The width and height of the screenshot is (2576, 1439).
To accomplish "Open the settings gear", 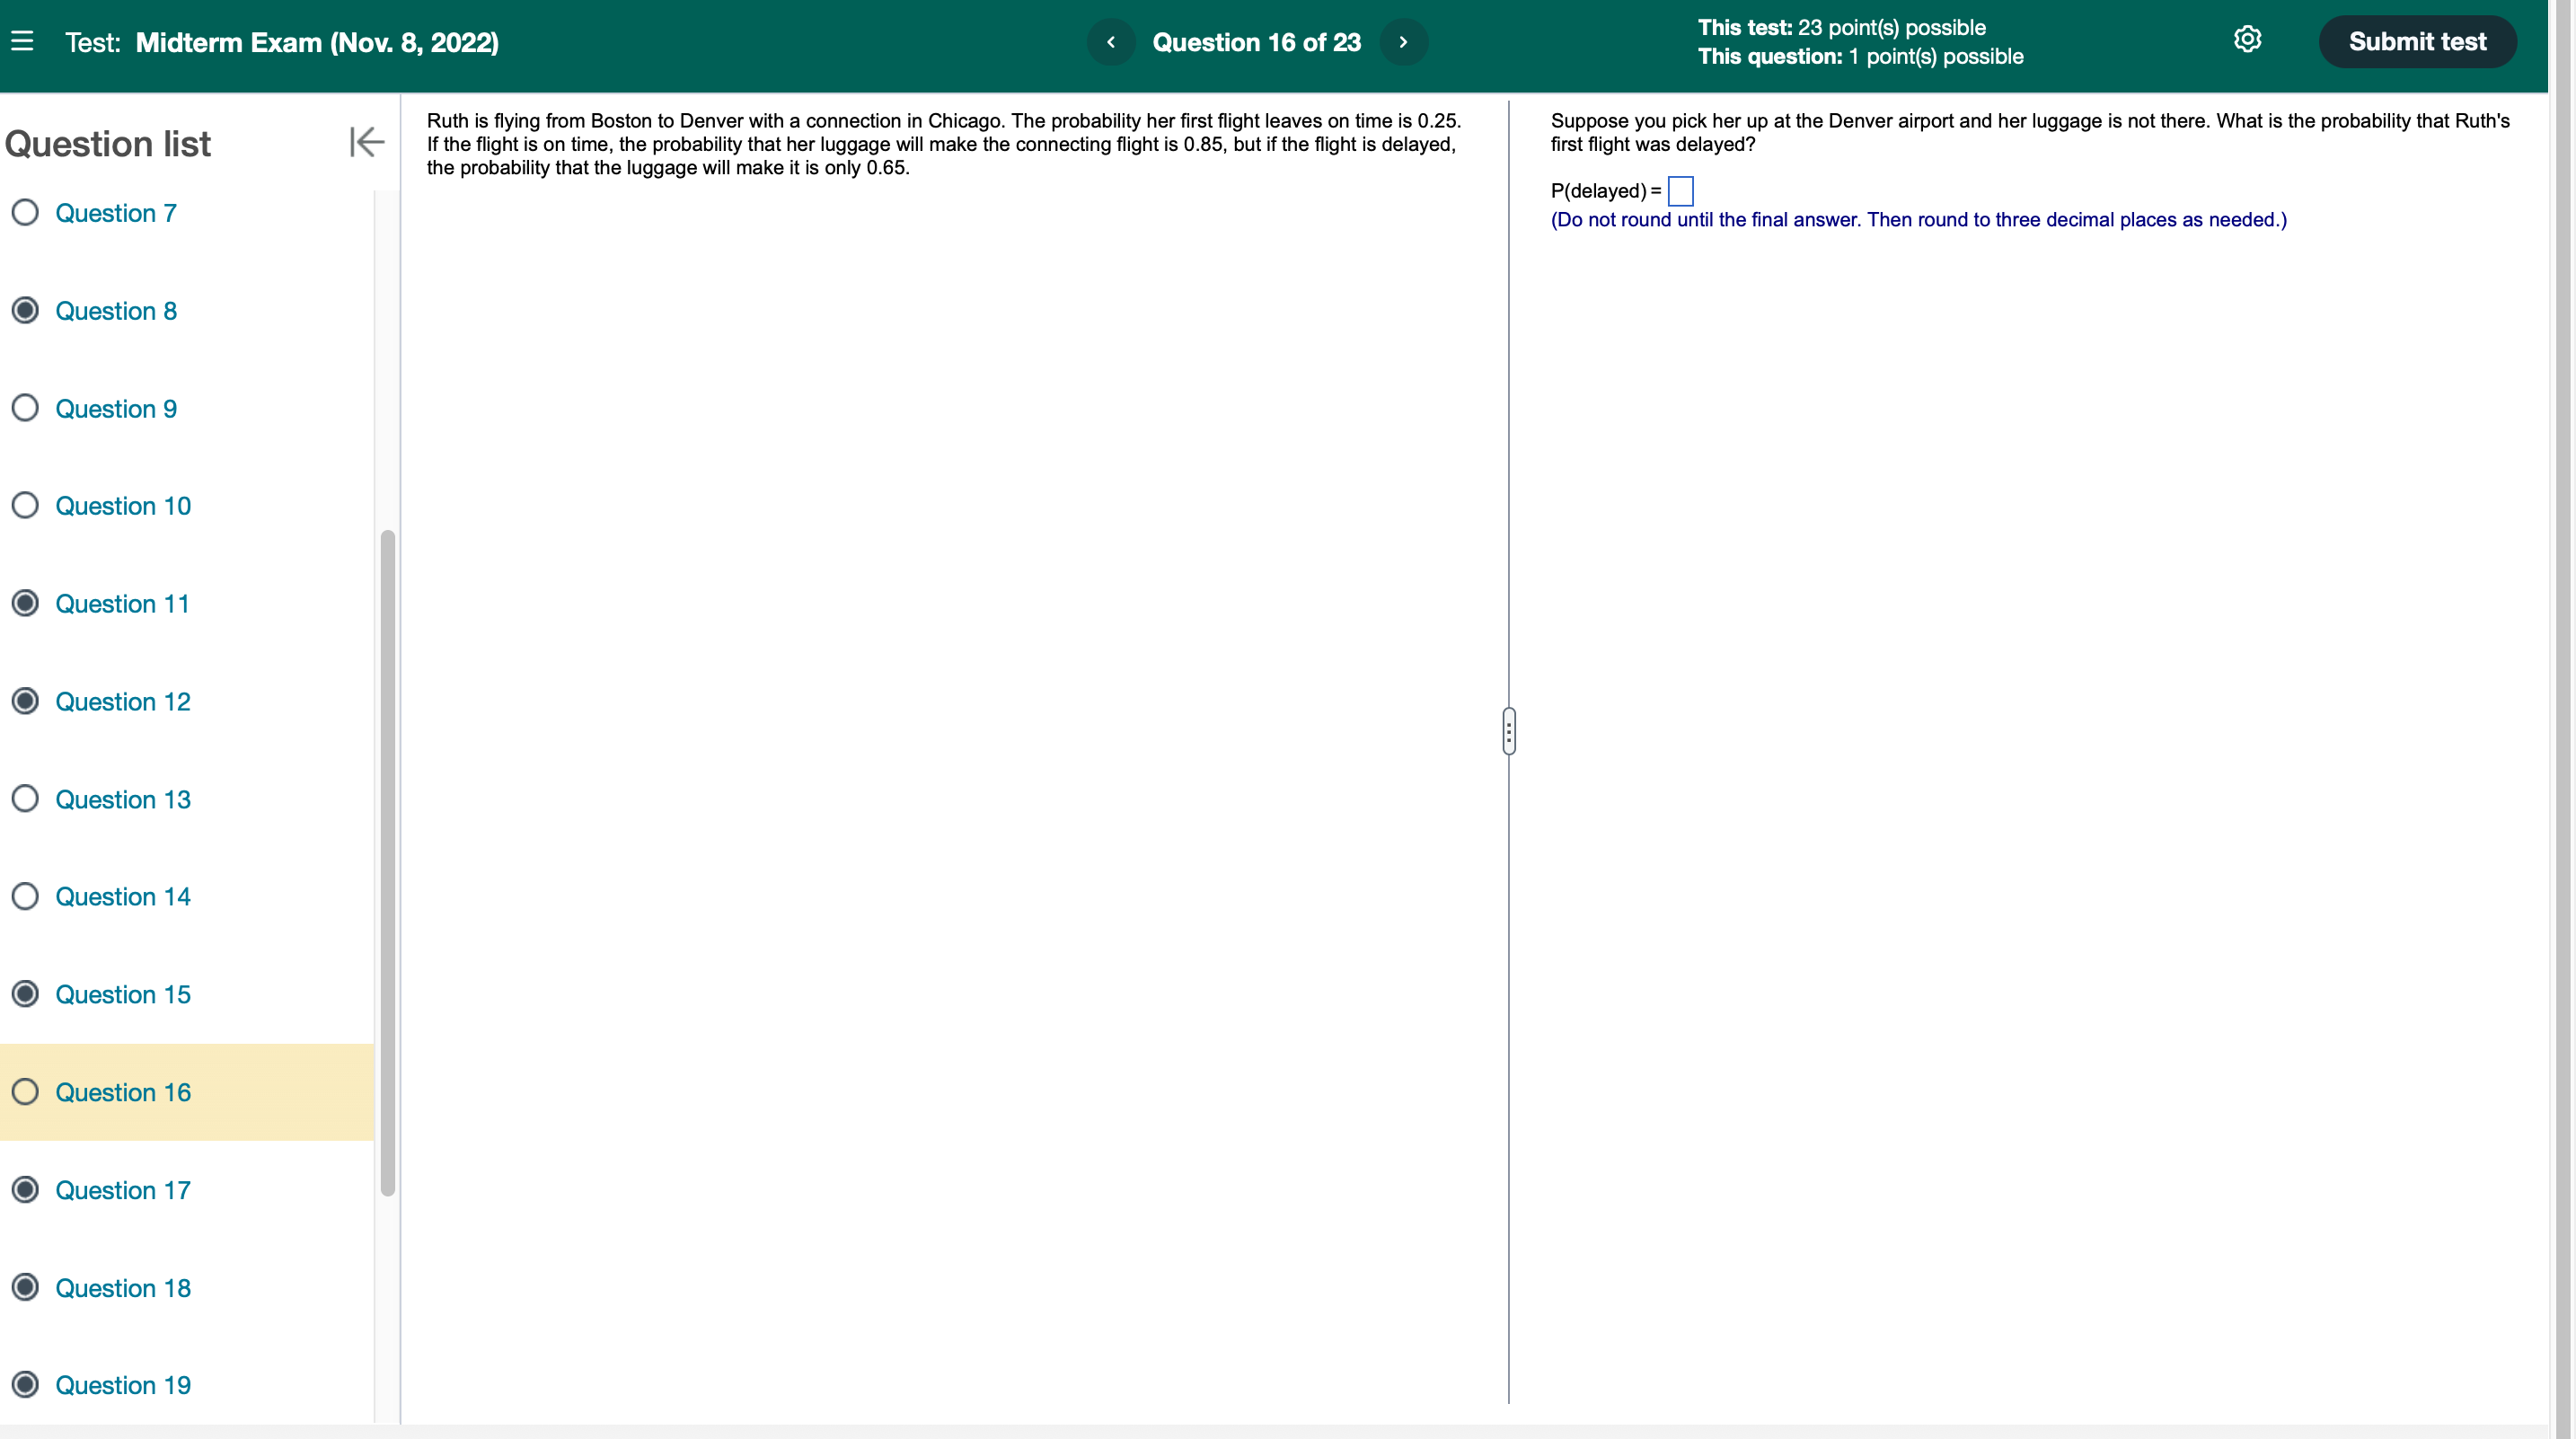I will click(2248, 40).
